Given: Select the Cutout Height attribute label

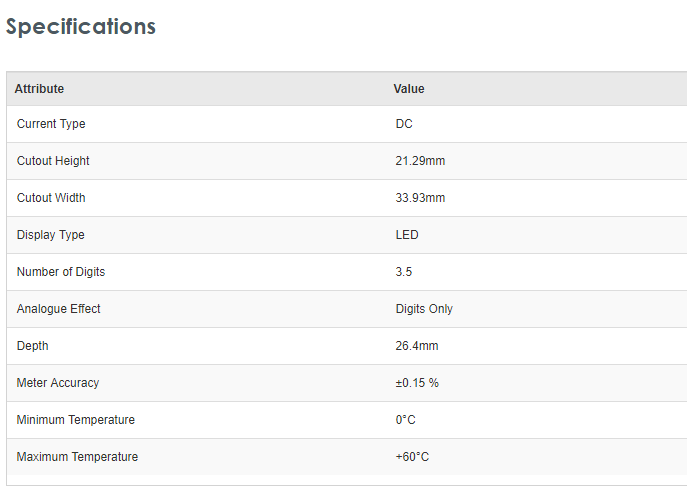Looking at the screenshot, I should (x=53, y=161).
